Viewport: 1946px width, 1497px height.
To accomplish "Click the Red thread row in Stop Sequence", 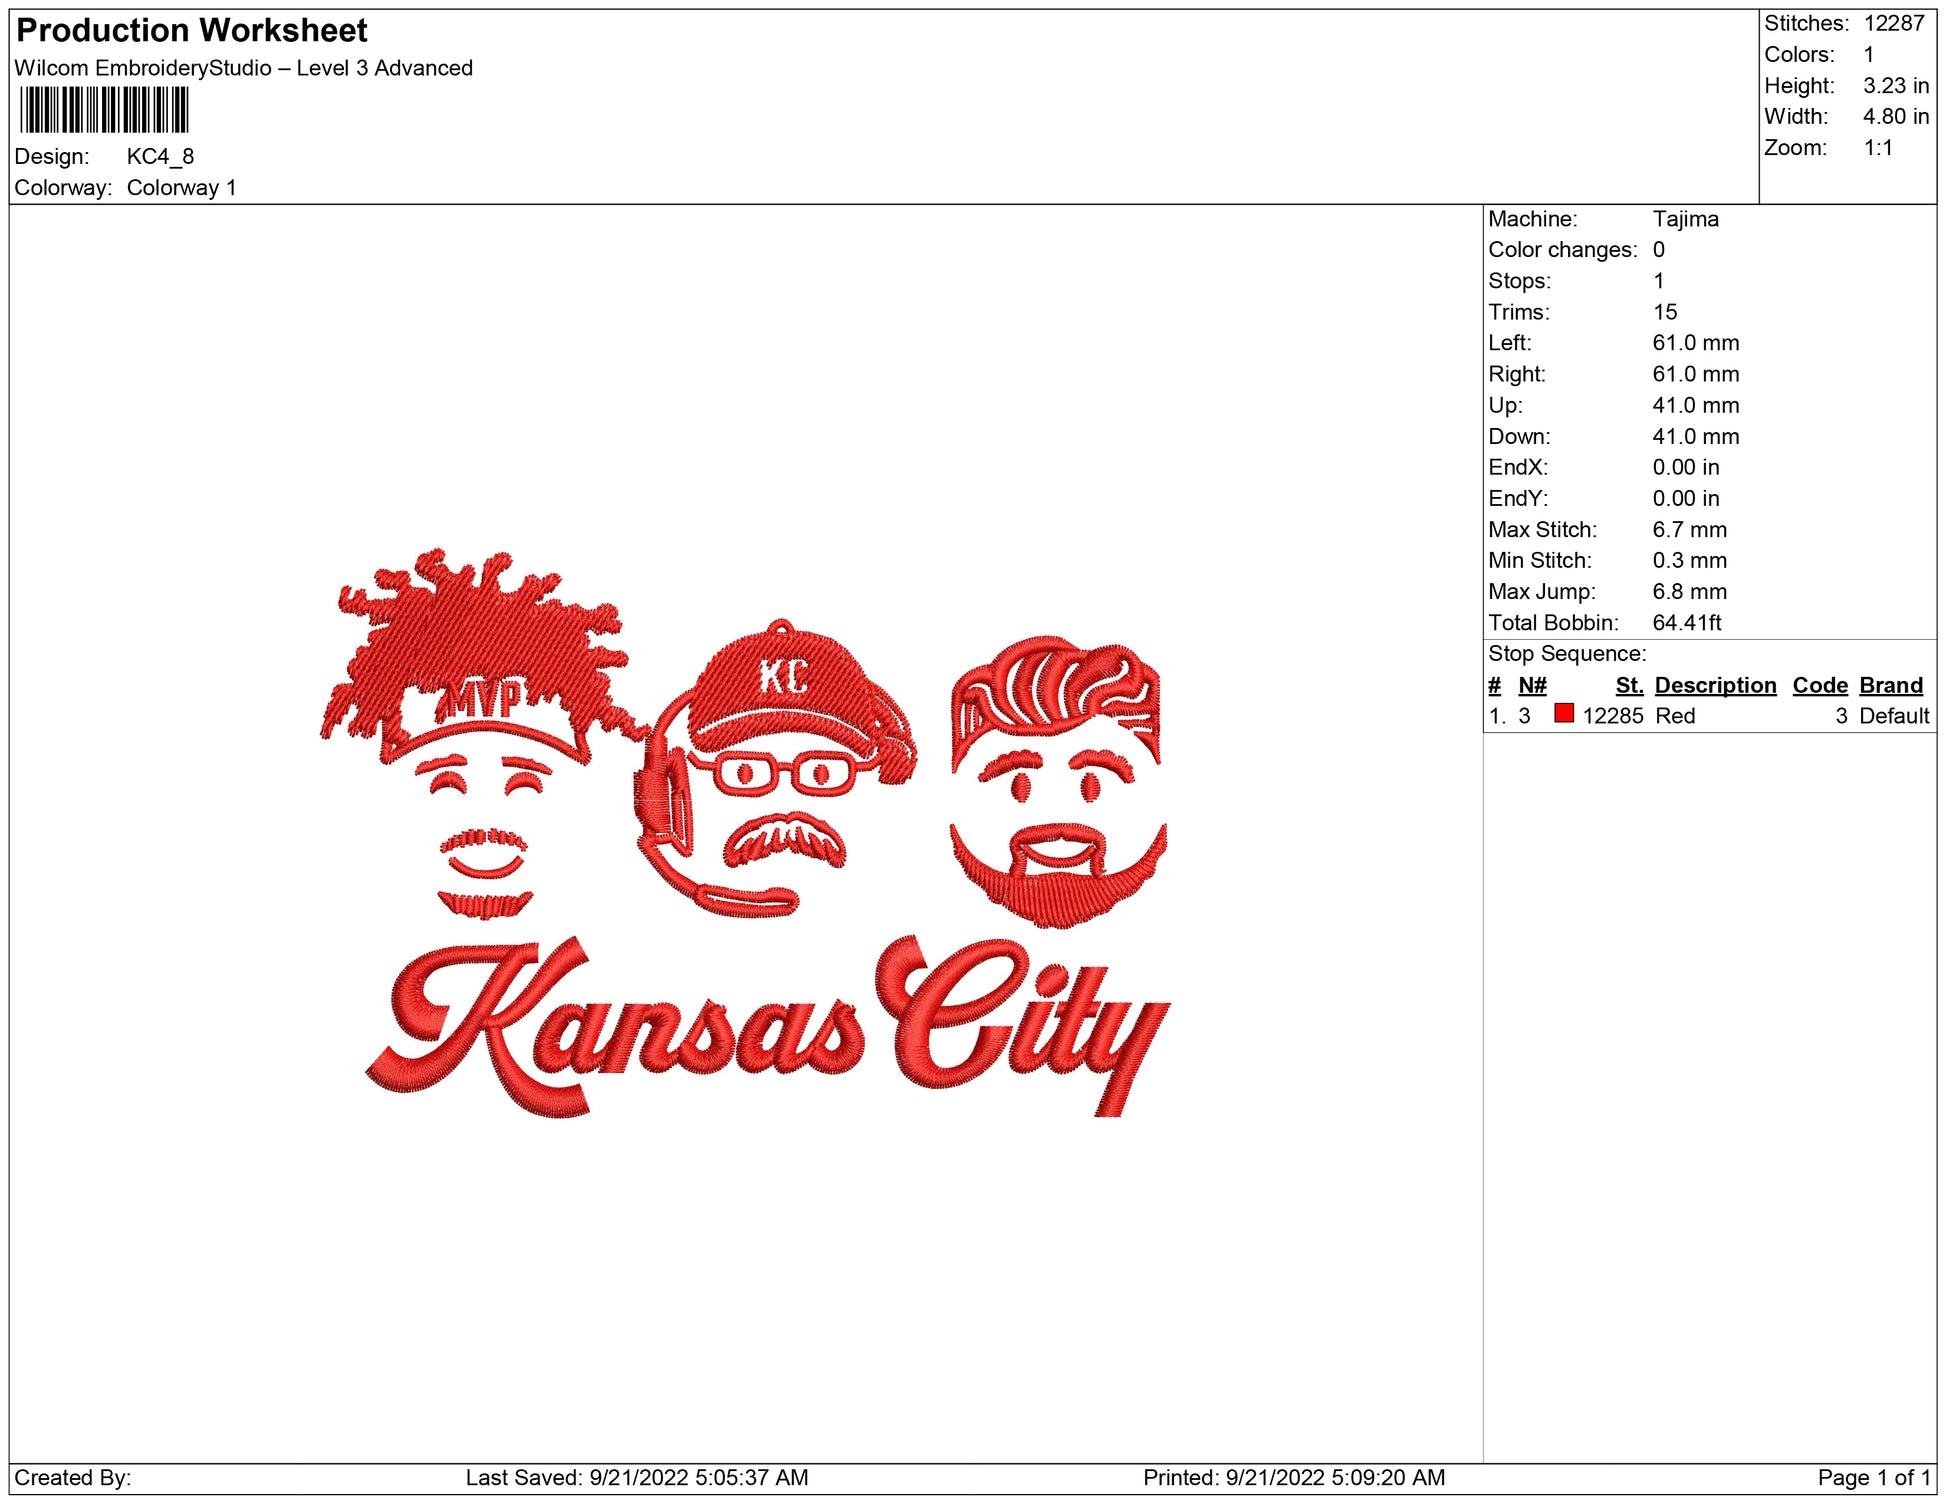I will 1675,716.
